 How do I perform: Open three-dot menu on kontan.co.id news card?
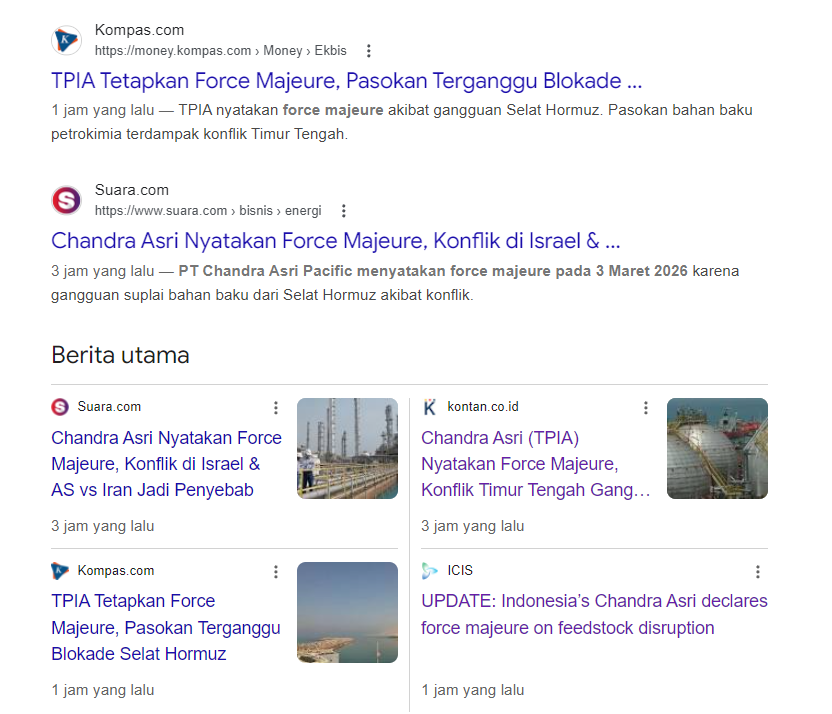tap(646, 407)
